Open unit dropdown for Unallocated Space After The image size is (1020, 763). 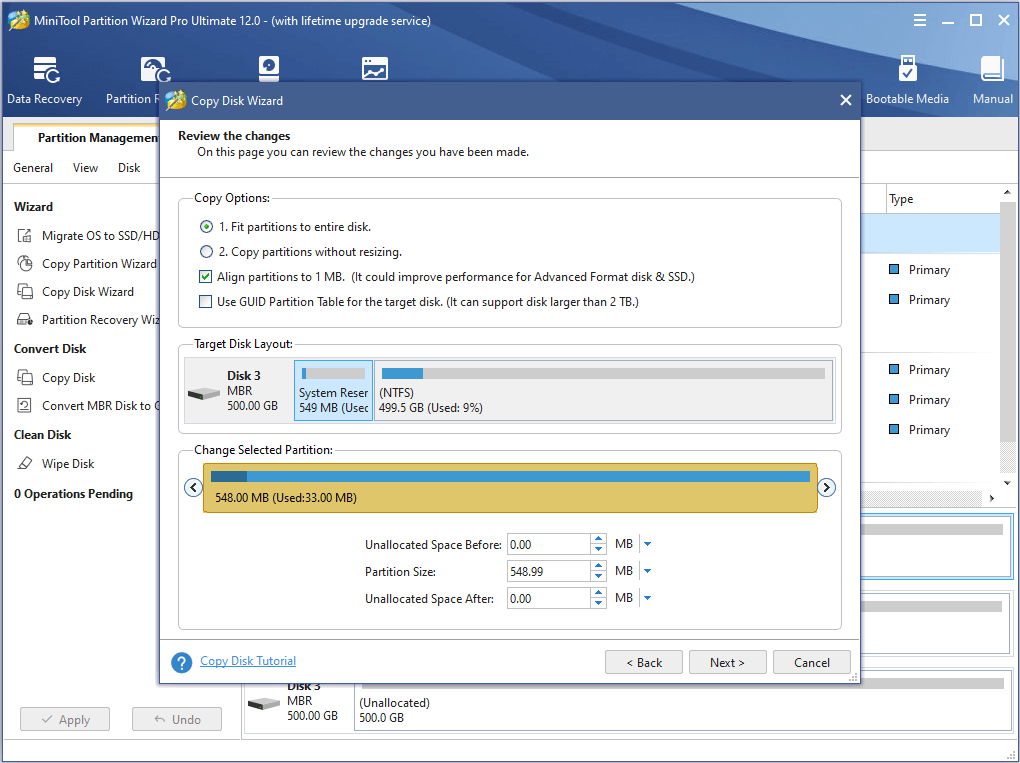(647, 598)
